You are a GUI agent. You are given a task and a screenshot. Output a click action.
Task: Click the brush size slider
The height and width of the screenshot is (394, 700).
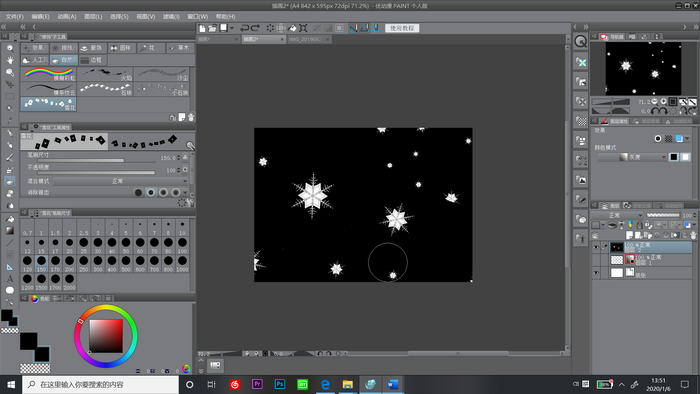97,160
